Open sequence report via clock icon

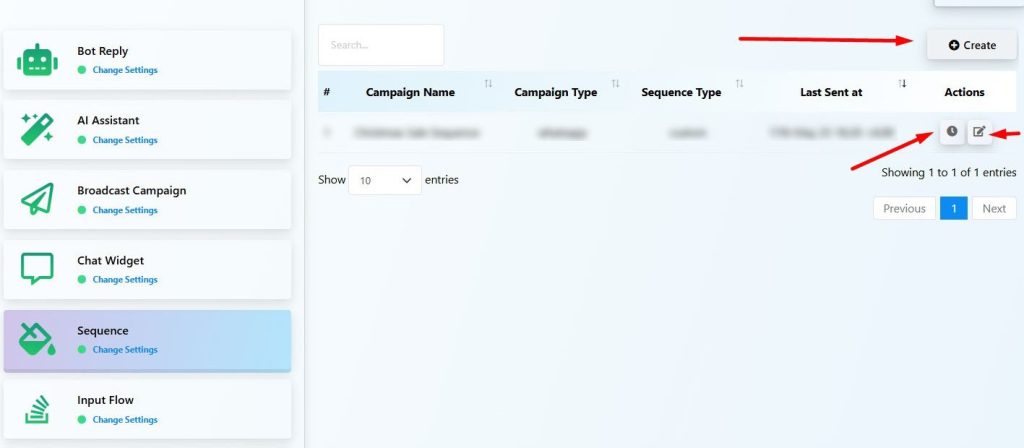(x=952, y=132)
